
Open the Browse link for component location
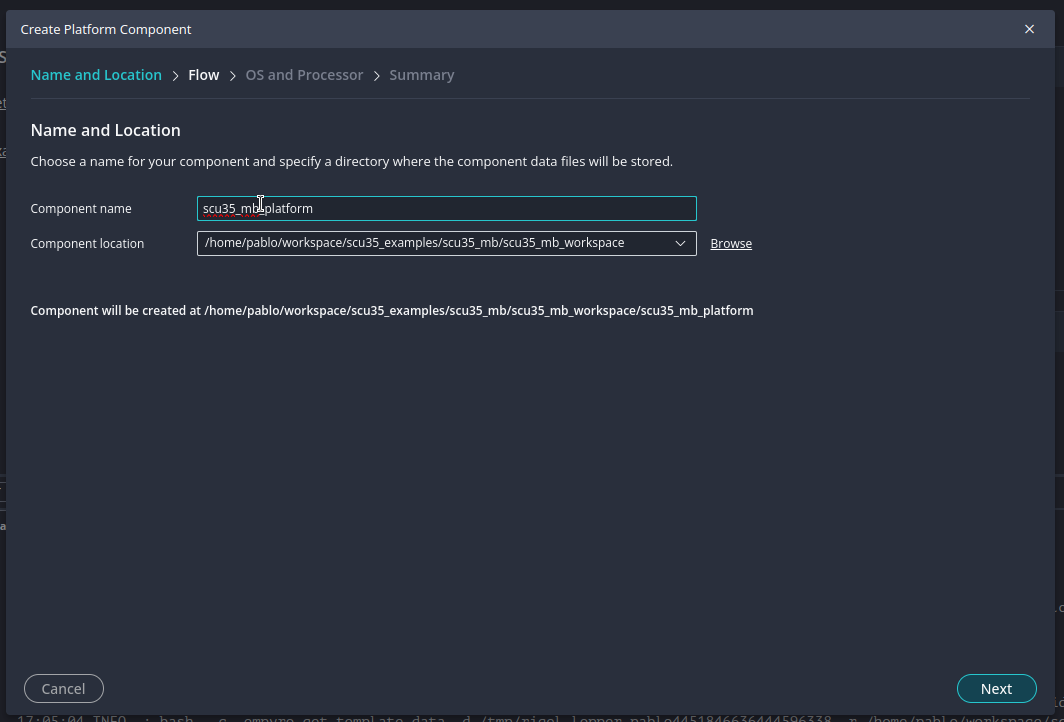pyautogui.click(x=731, y=243)
